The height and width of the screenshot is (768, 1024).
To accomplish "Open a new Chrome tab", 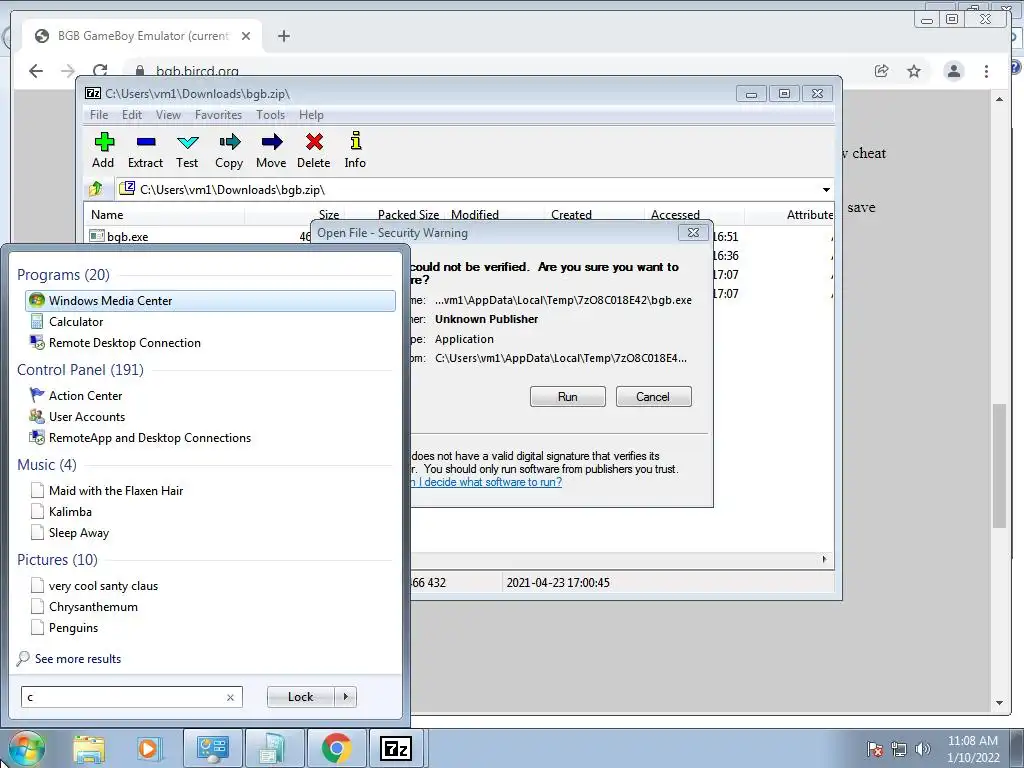I will pos(283,36).
